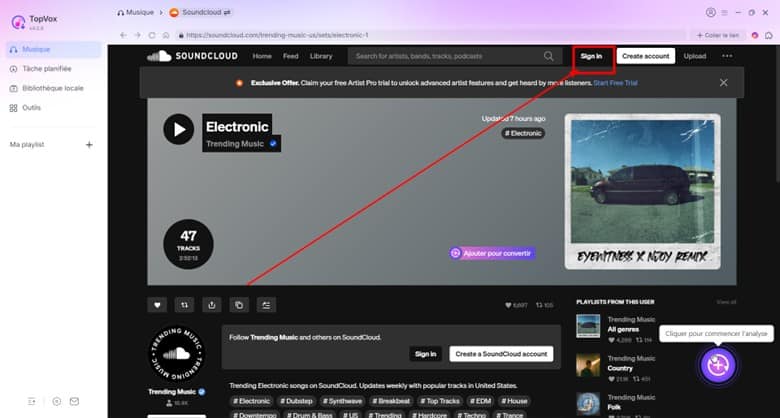Viewport: 780px width, 418px height.
Task: Open the All genres playlist
Action: [623, 329]
